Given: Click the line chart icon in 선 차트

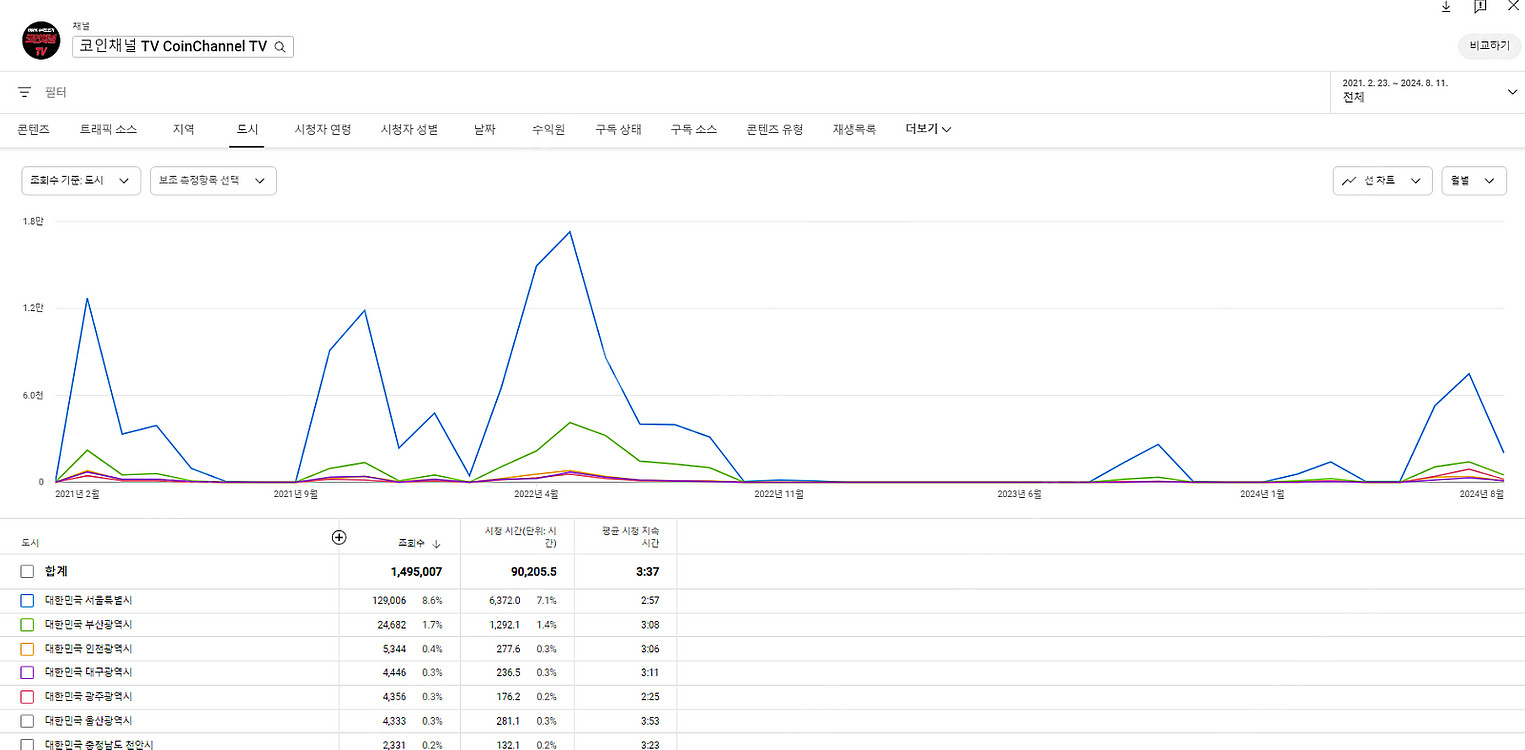Looking at the screenshot, I should pos(1350,181).
